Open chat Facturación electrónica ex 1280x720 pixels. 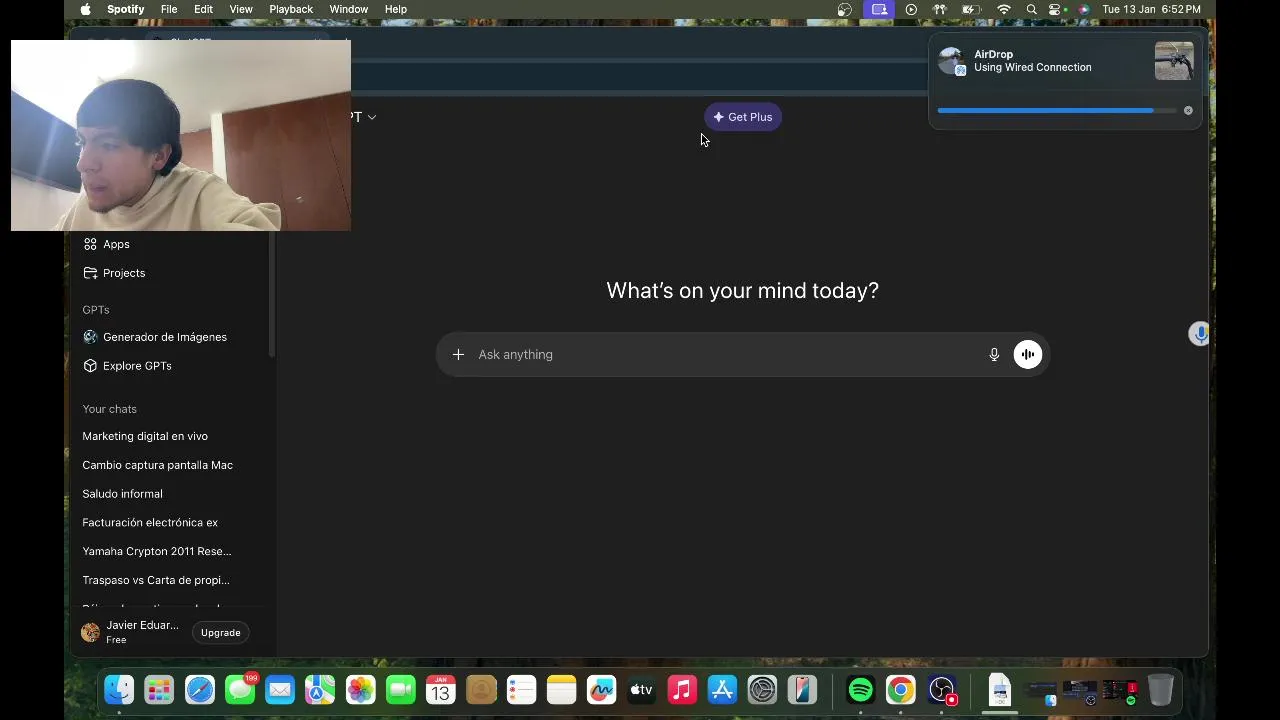click(x=150, y=523)
